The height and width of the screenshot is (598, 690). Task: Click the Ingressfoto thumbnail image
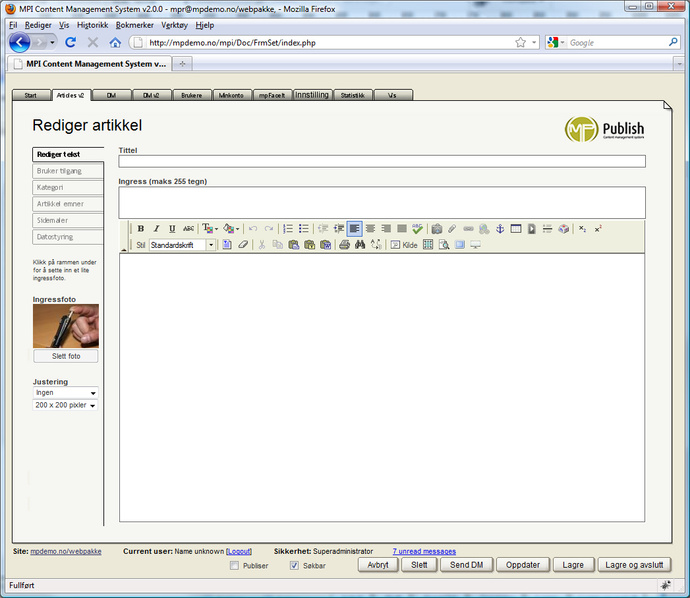click(66, 326)
